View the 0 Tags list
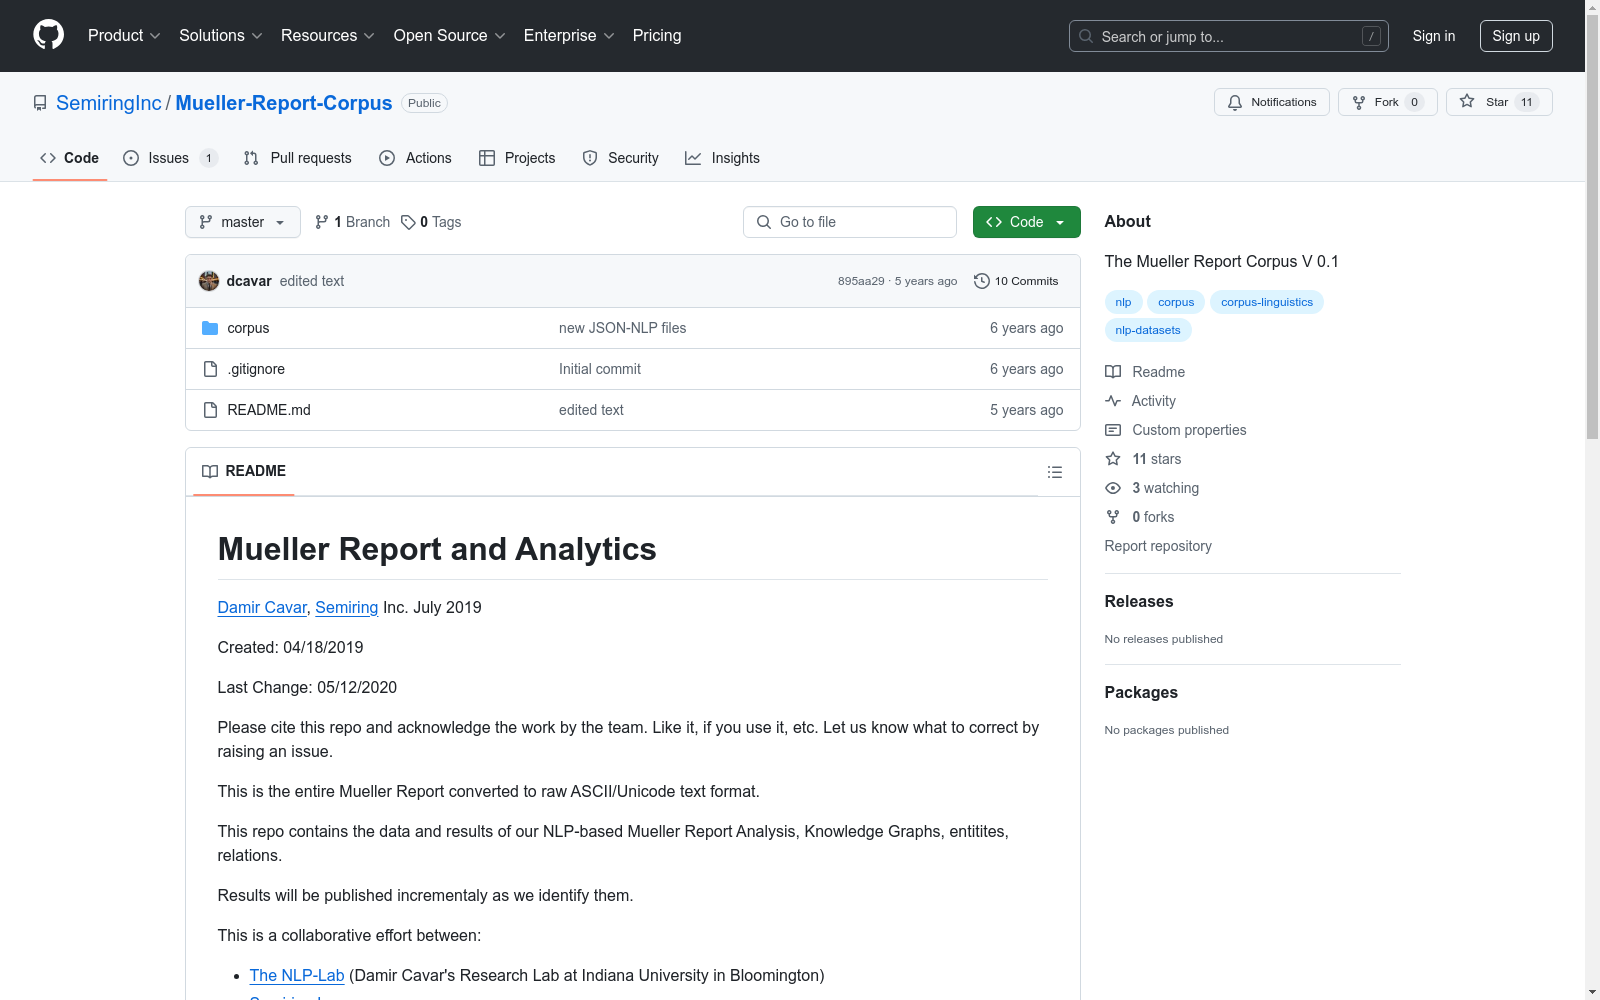Image resolution: width=1600 pixels, height=1000 pixels. pyautogui.click(x=431, y=222)
